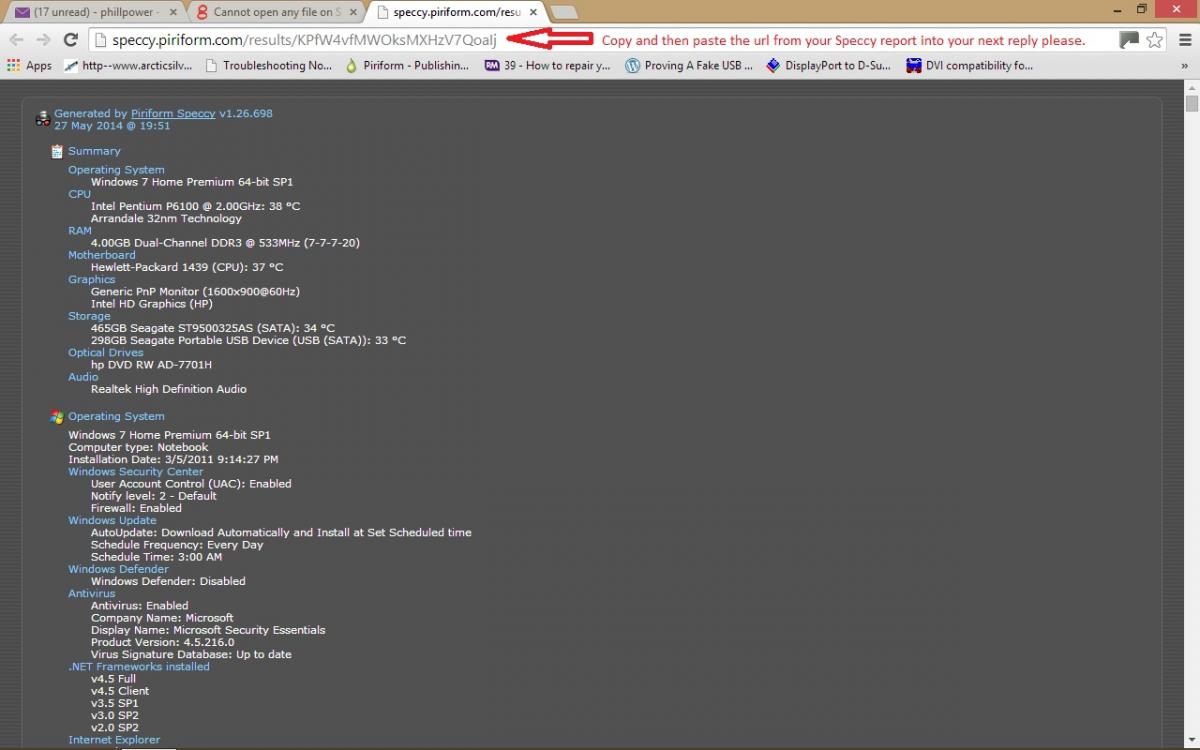Screen dimensions: 1200x750
Task: Go forward to next page
Action: point(43,40)
